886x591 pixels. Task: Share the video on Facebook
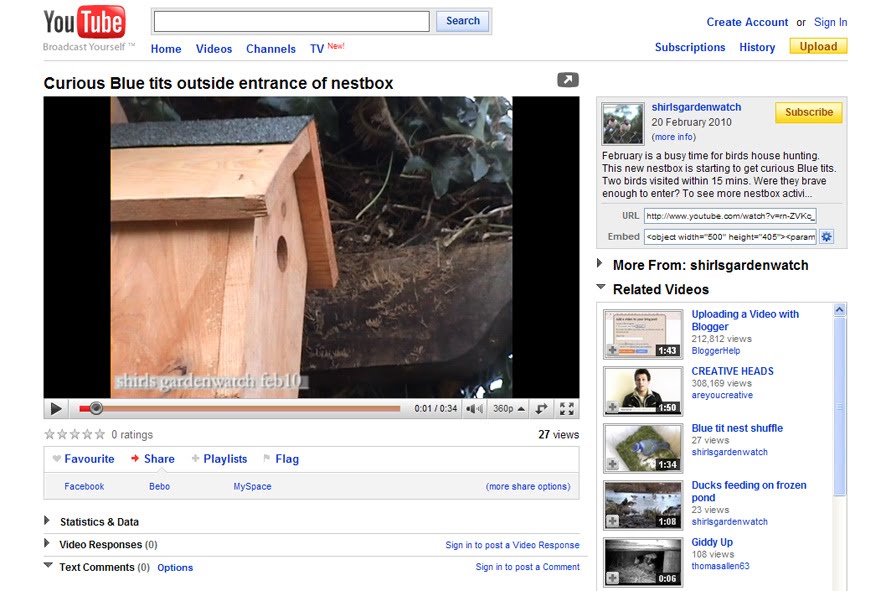tap(84, 486)
